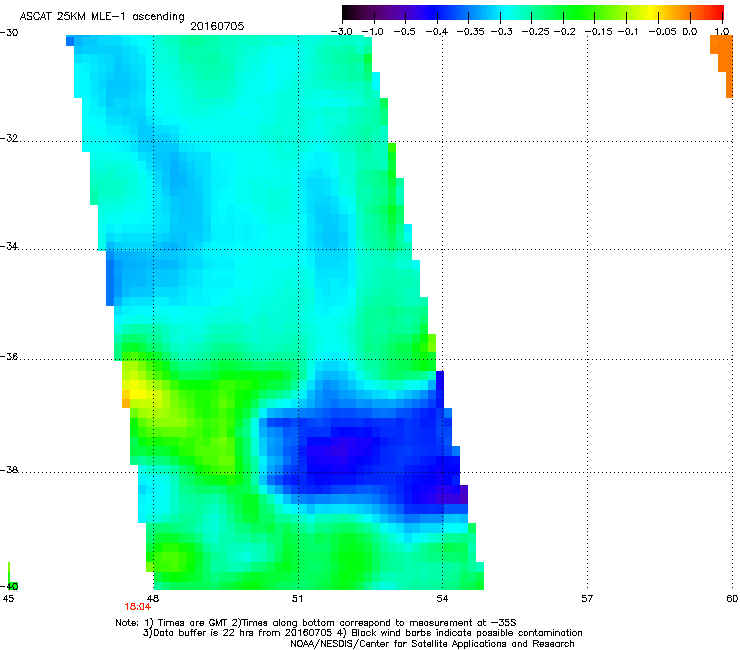The image size is (740, 650).
Task: Click latitude axis label -38
Action: click(x=9, y=470)
